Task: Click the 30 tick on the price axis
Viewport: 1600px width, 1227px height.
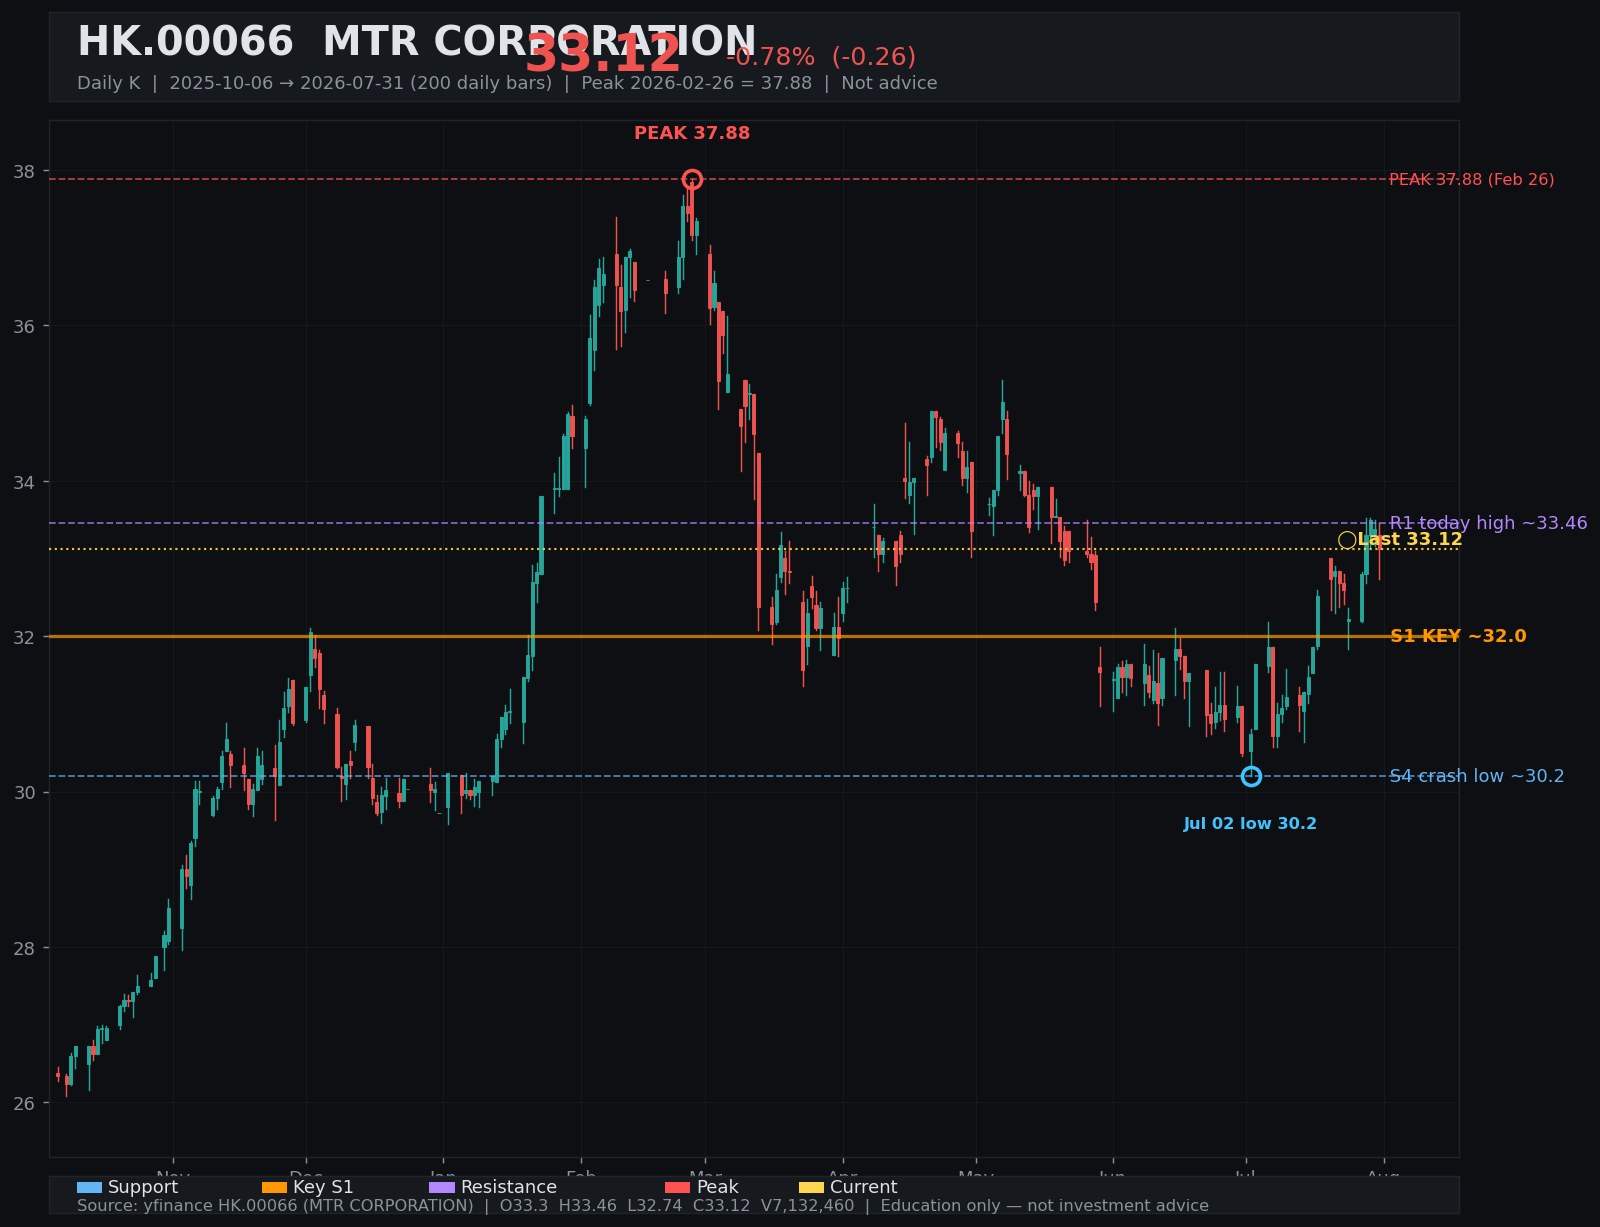Action: 24,793
